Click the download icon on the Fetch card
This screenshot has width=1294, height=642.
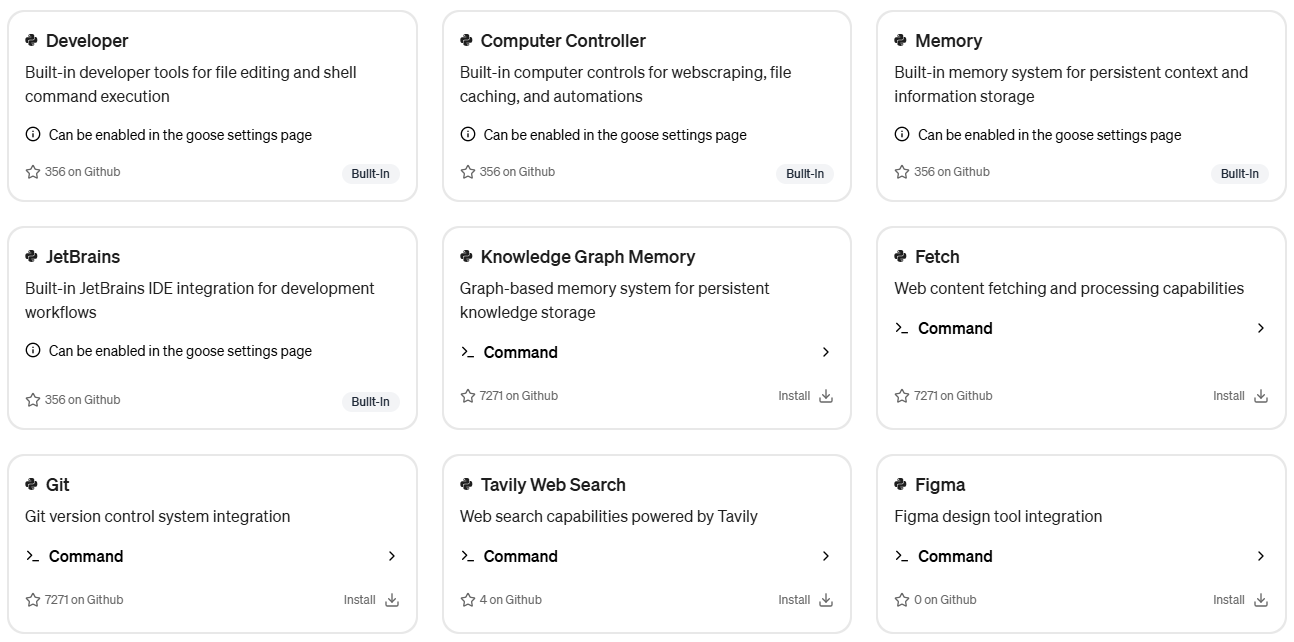(1260, 396)
